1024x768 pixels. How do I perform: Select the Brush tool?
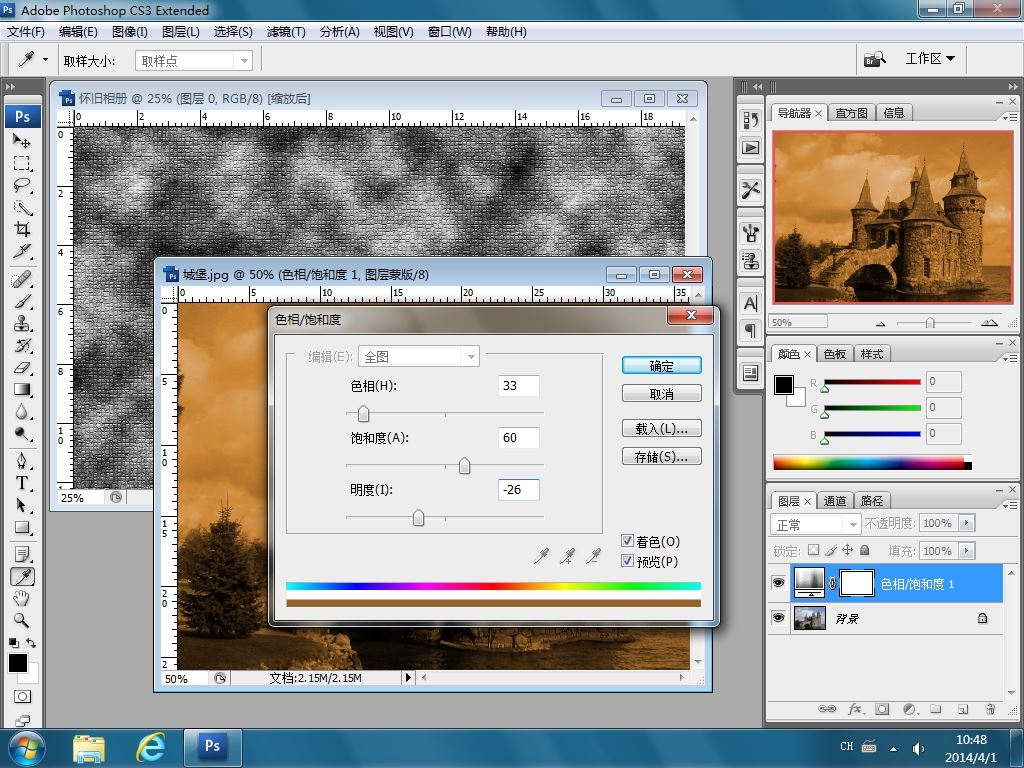click(22, 302)
